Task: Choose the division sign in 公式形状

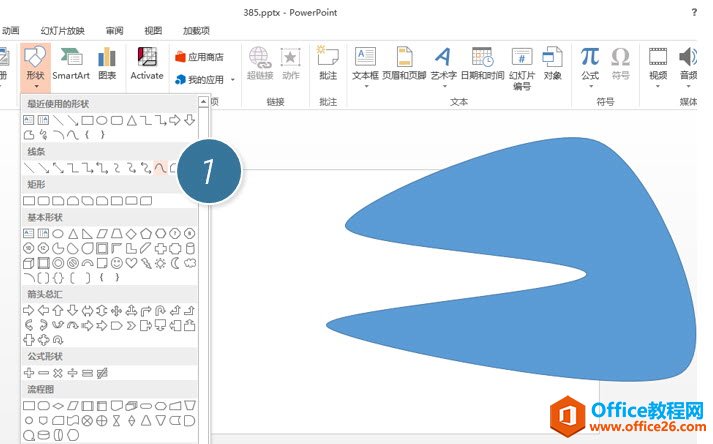Action: pos(72,373)
